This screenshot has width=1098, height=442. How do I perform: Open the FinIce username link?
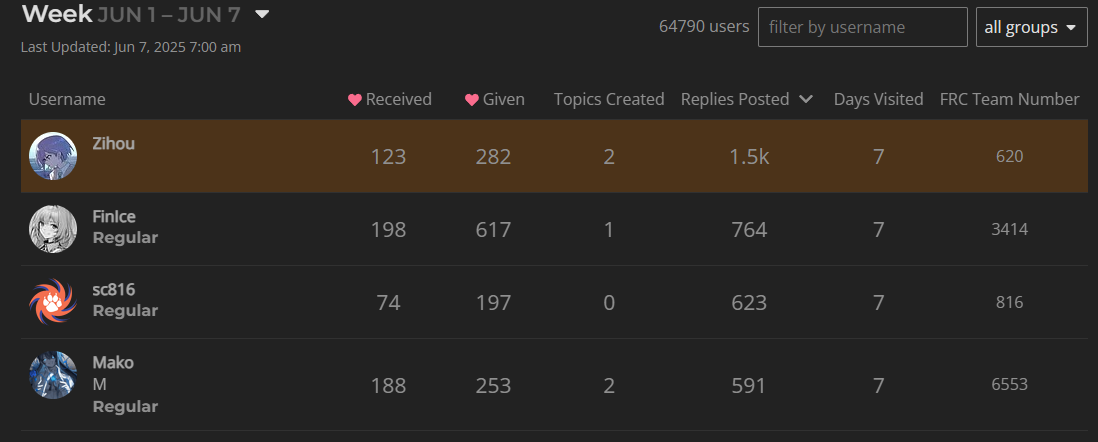[x=114, y=216]
